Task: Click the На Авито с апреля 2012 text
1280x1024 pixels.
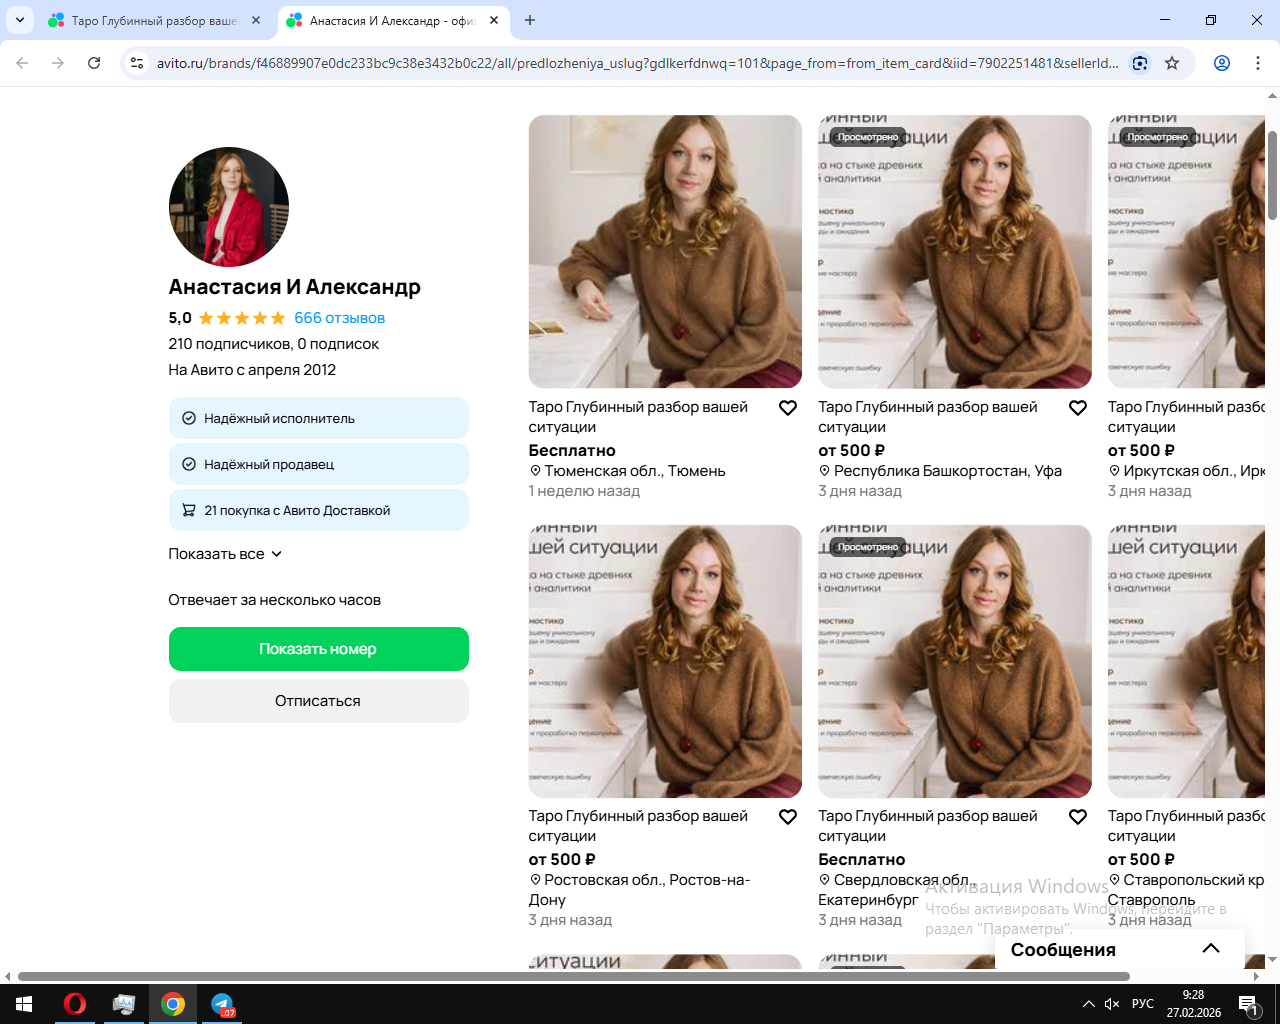Action: (252, 370)
